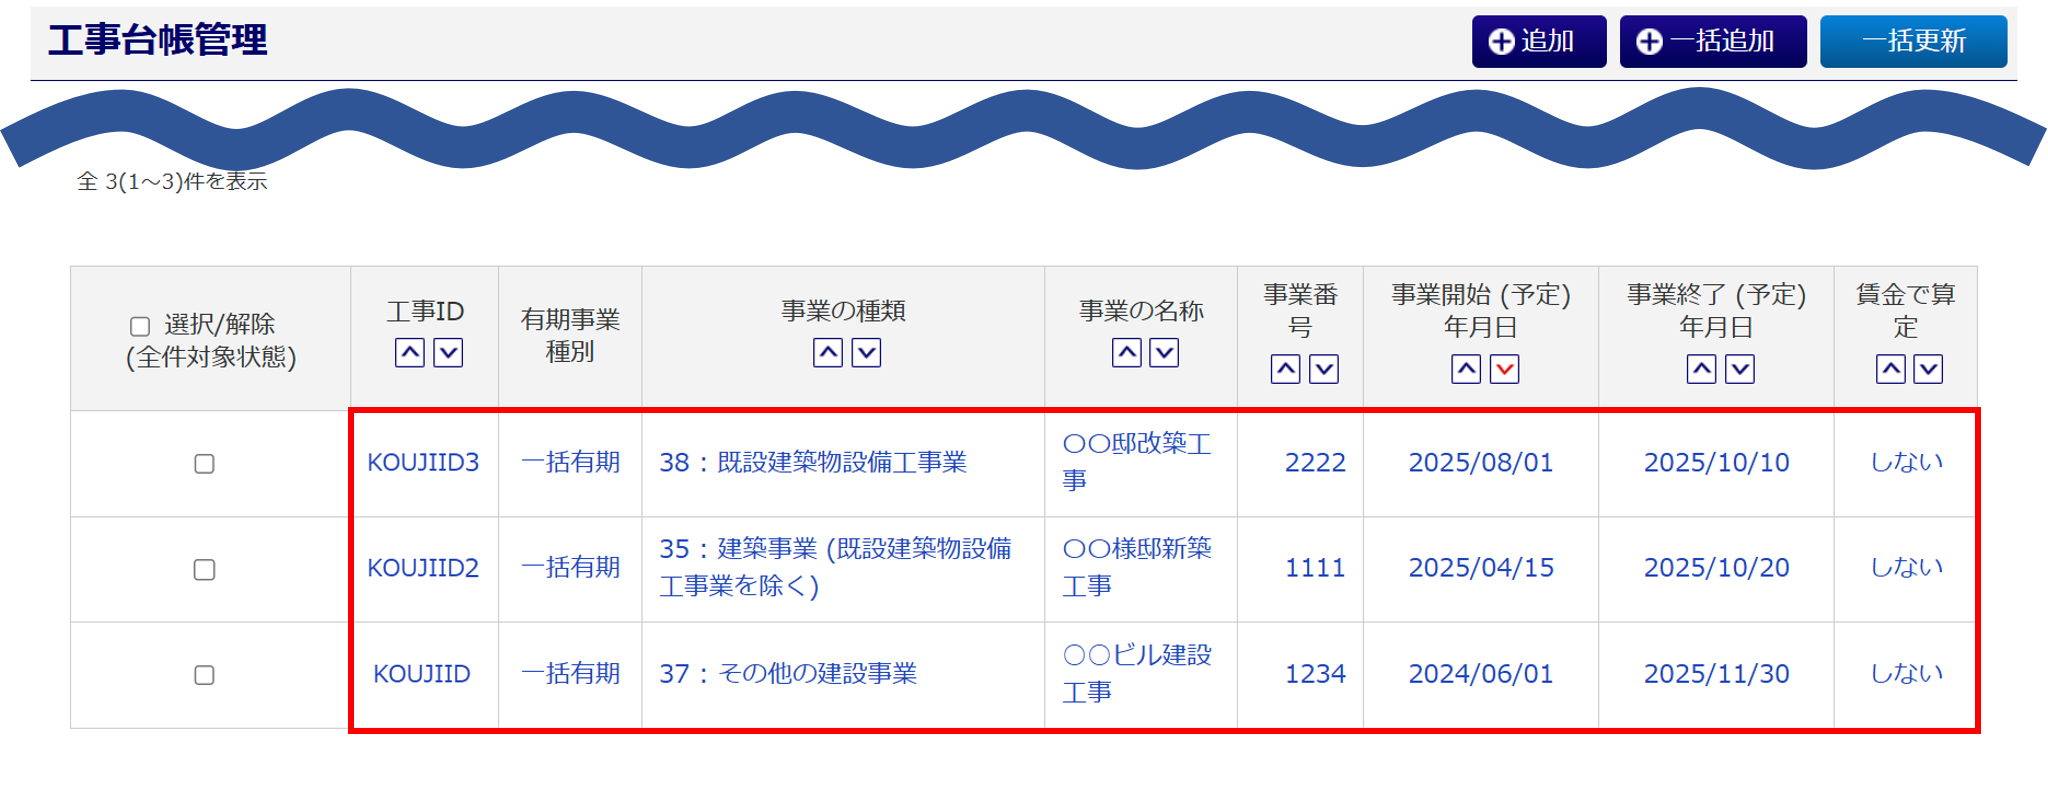Open the KOUJIID2 construction link

423,568
